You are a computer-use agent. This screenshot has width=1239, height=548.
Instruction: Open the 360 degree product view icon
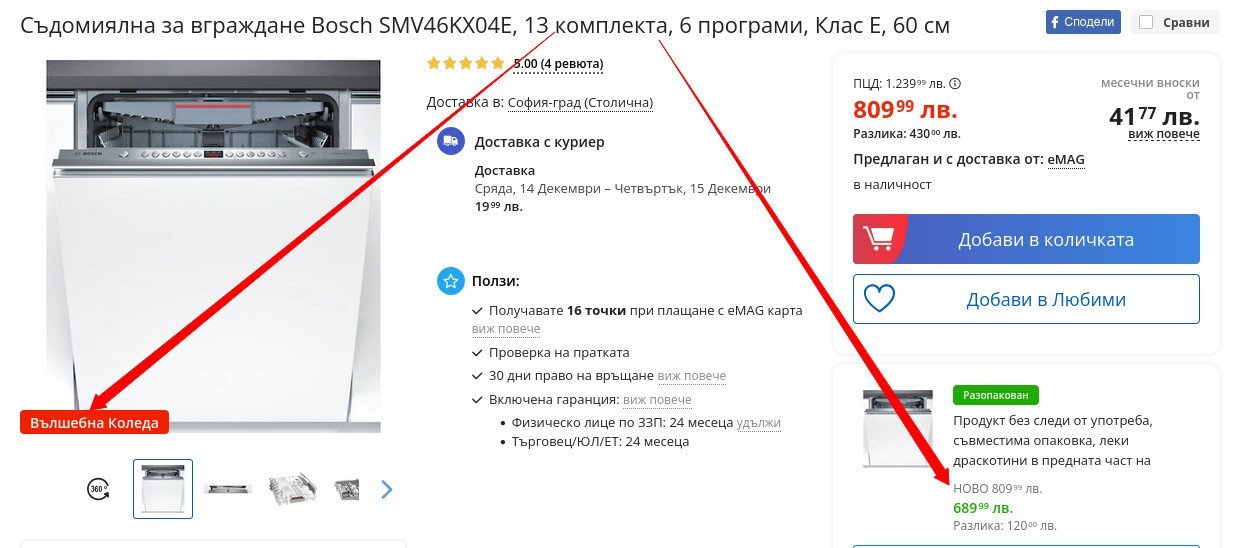click(x=98, y=489)
